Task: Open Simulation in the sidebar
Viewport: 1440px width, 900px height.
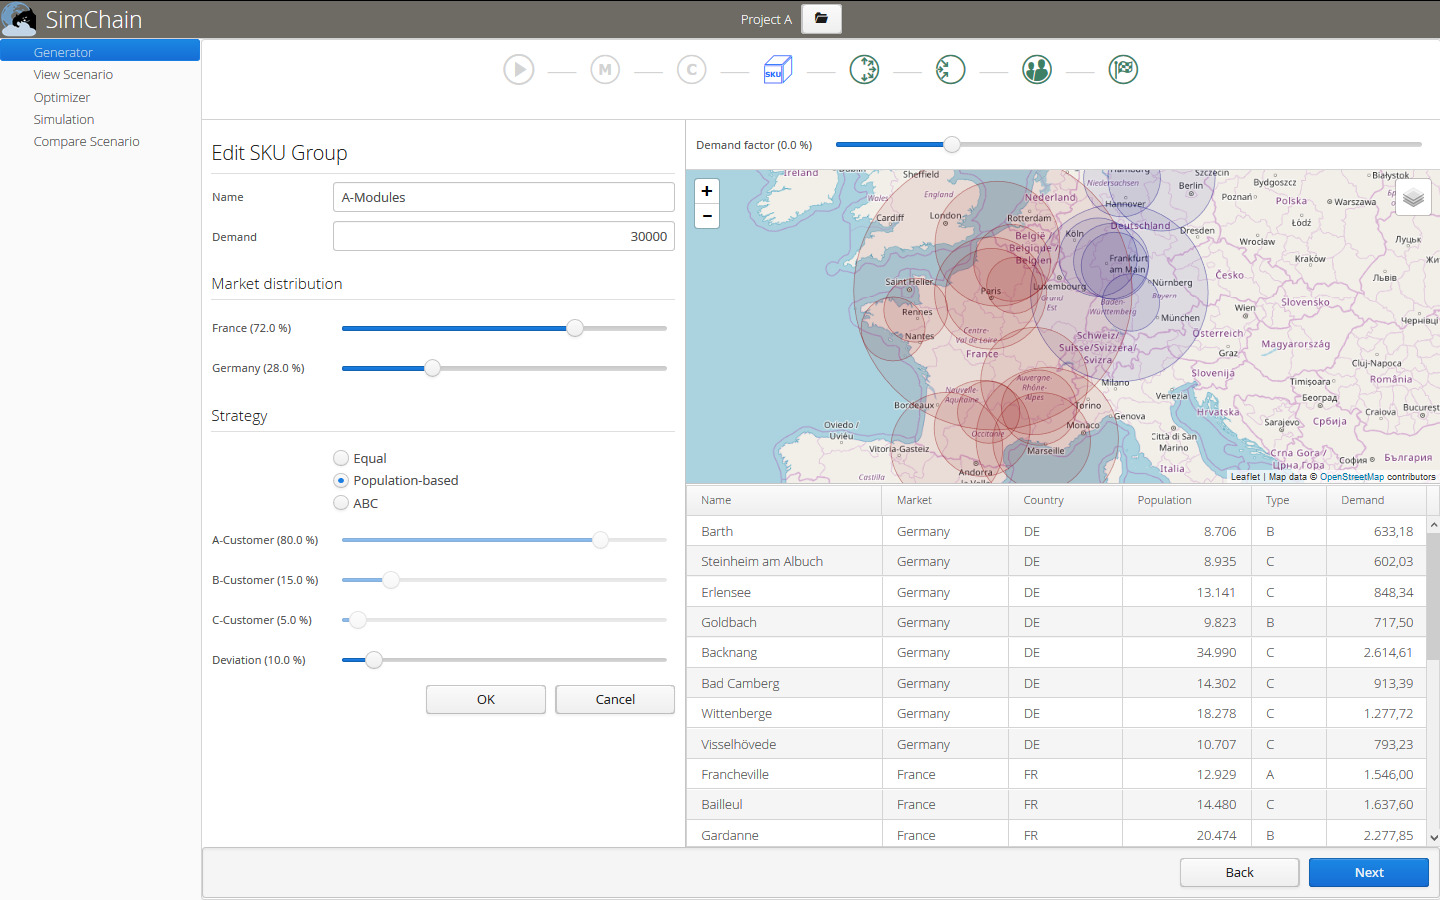Action: pyautogui.click(x=64, y=120)
